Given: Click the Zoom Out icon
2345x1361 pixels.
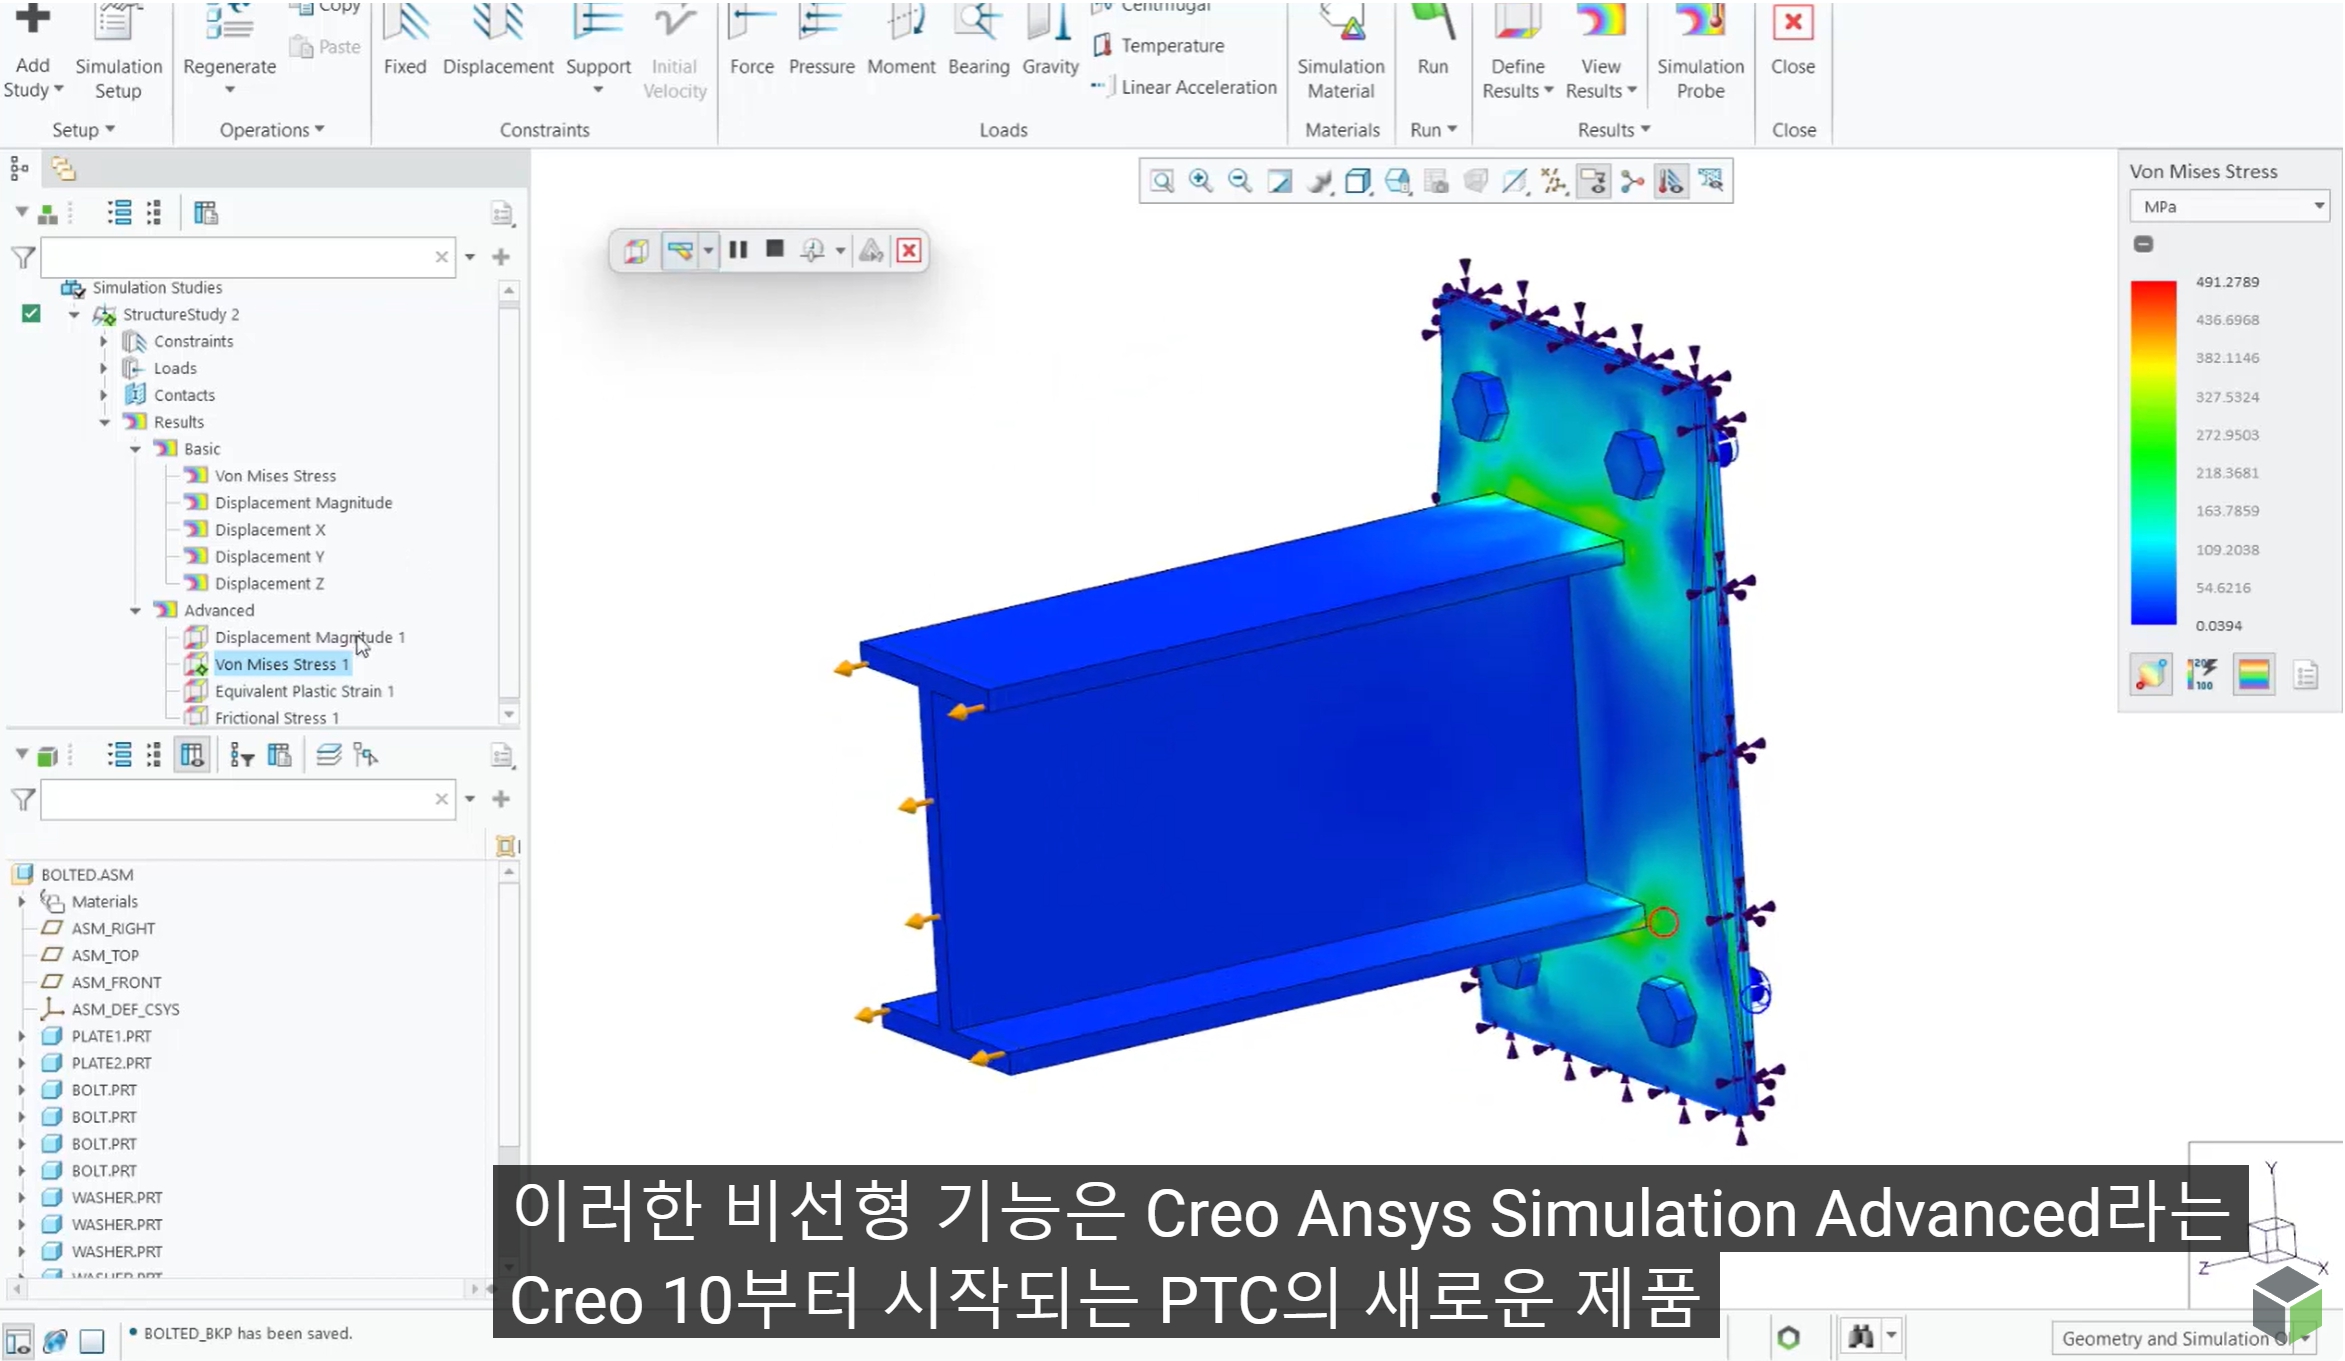Looking at the screenshot, I should [1240, 181].
